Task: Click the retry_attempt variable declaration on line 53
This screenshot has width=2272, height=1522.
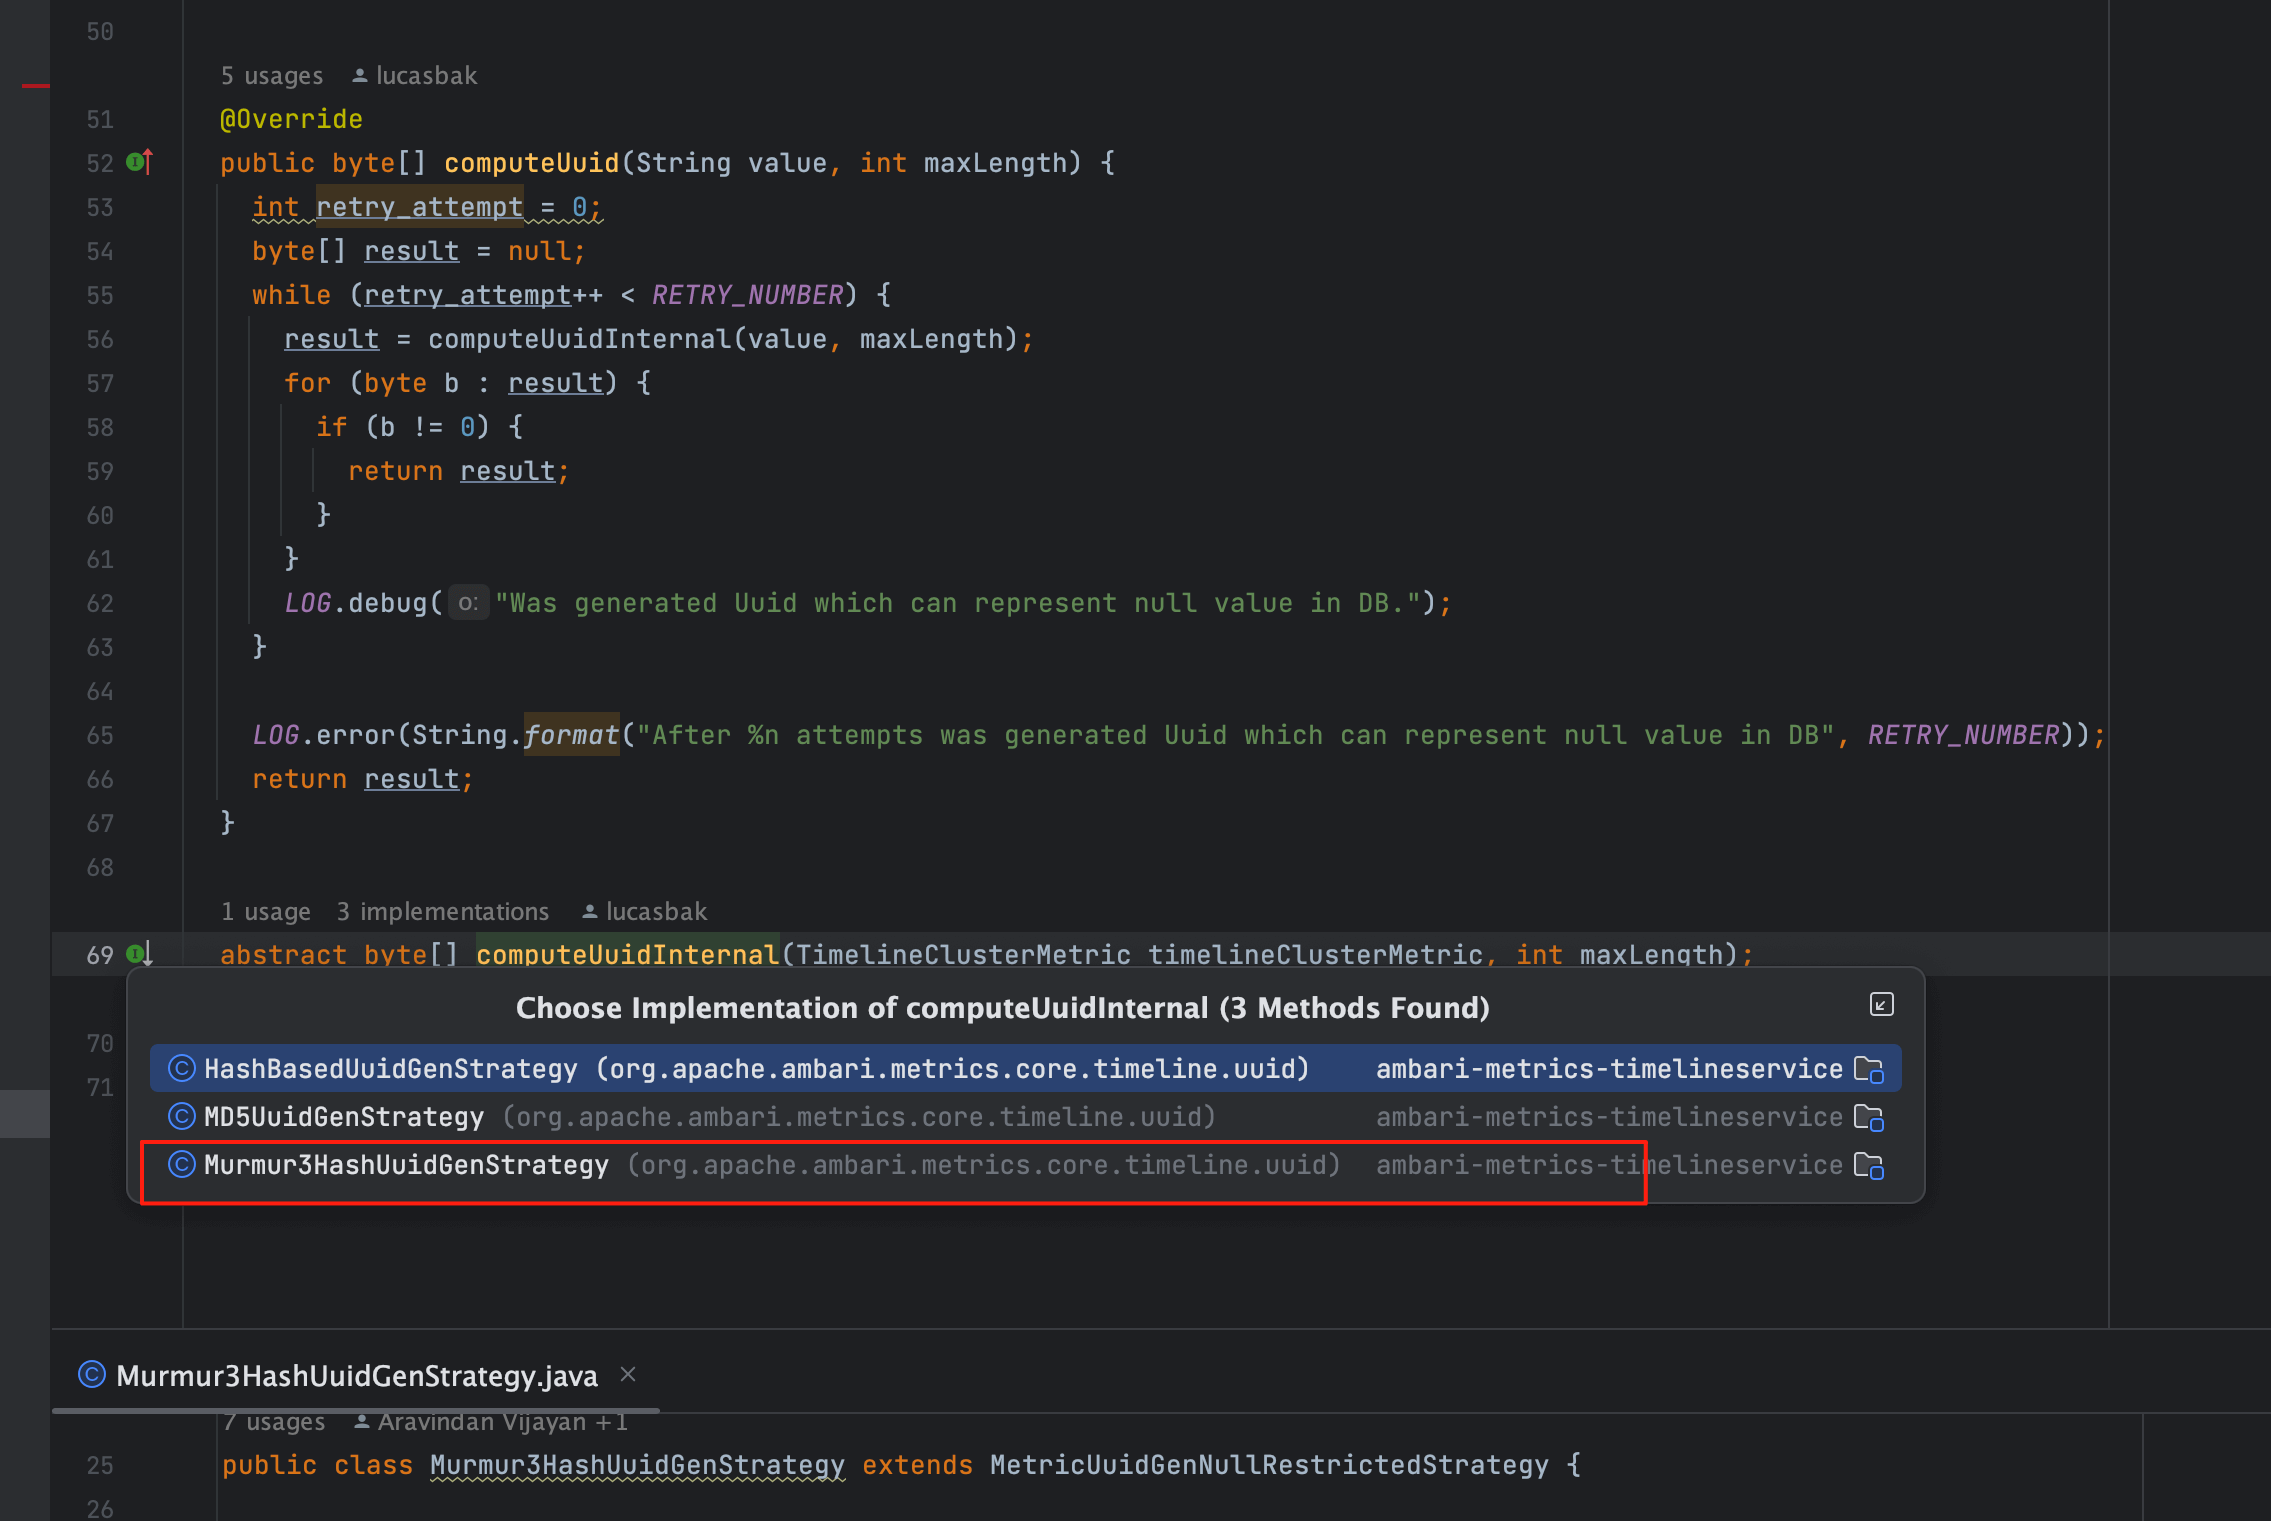Action: point(419,207)
